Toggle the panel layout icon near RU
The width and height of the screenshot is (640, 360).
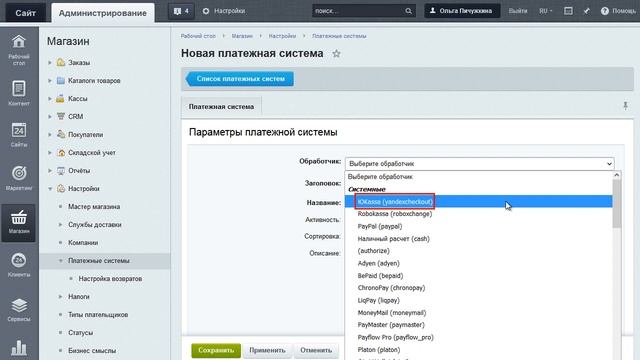pyautogui.click(x=568, y=11)
